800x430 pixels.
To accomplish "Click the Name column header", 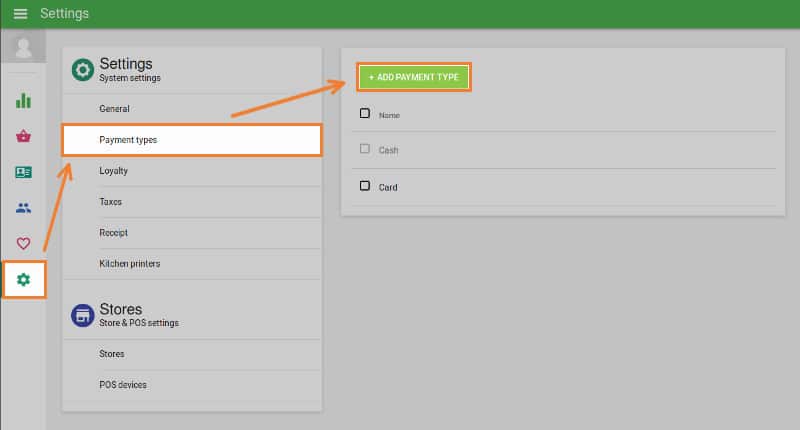I will click(x=389, y=116).
